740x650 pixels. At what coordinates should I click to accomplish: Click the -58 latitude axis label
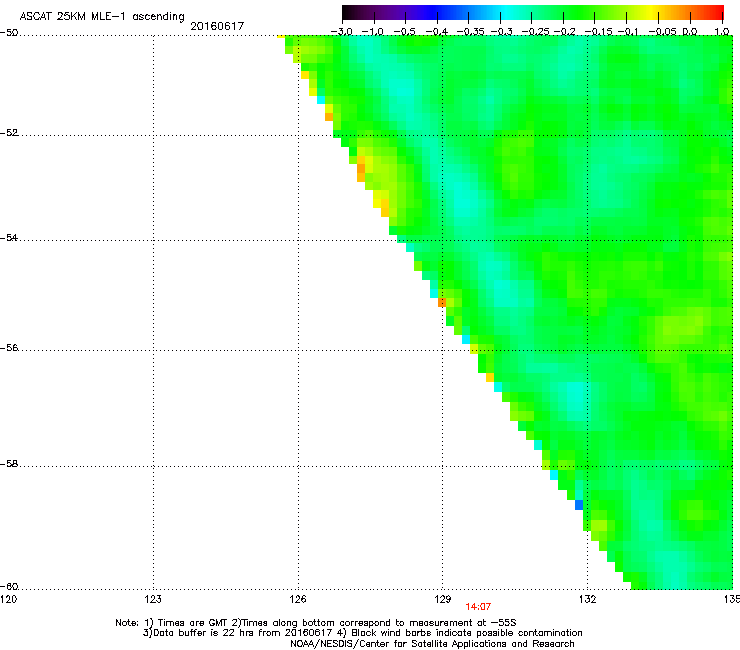[x=9, y=464]
